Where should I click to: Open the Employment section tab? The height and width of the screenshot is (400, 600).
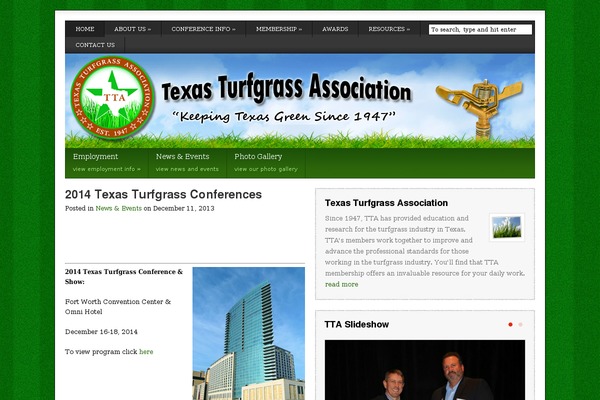pyautogui.click(x=107, y=163)
